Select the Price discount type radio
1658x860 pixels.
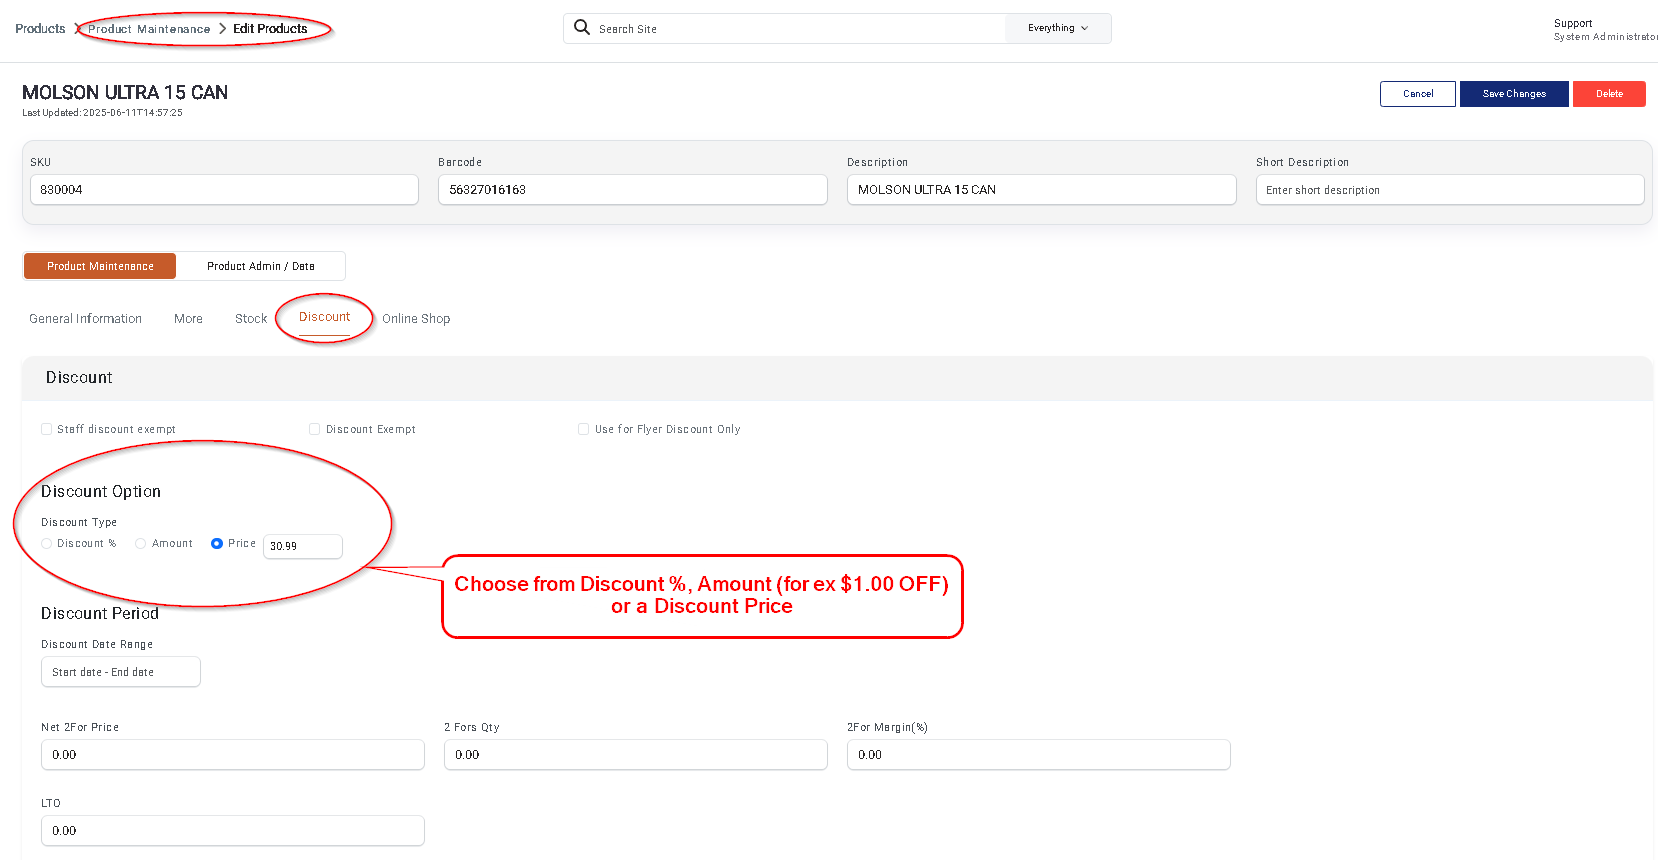(x=217, y=544)
